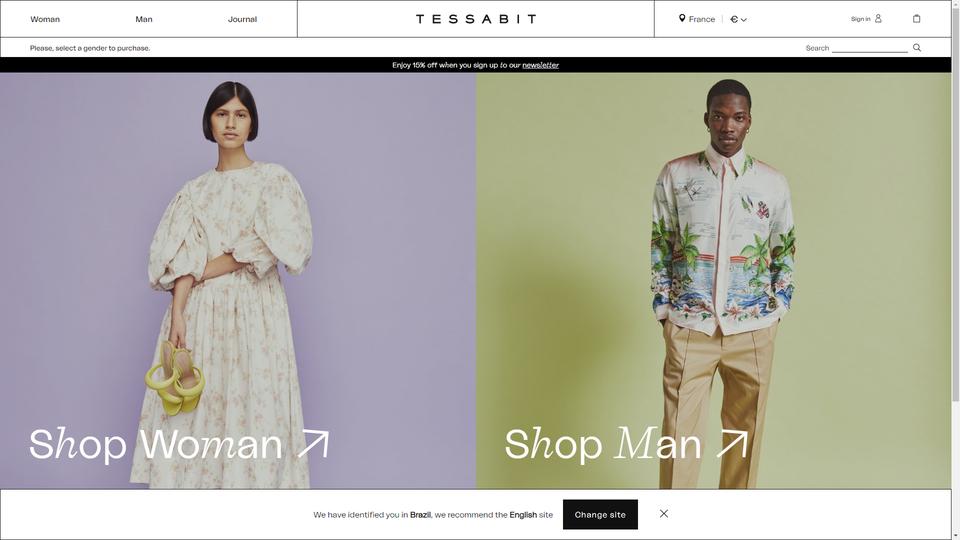Click the arrow beside Shop Man

click(x=732, y=444)
